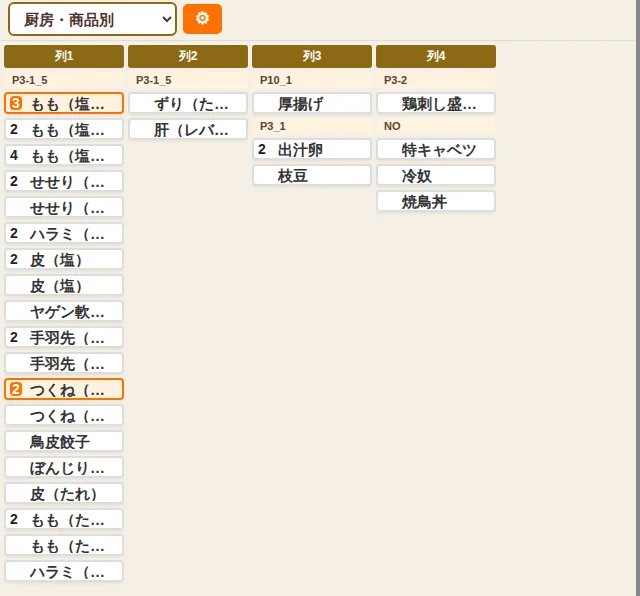This screenshot has height=596, width=640.
Task: Tap the もも（た item with quantity 2
Action: click(64, 519)
